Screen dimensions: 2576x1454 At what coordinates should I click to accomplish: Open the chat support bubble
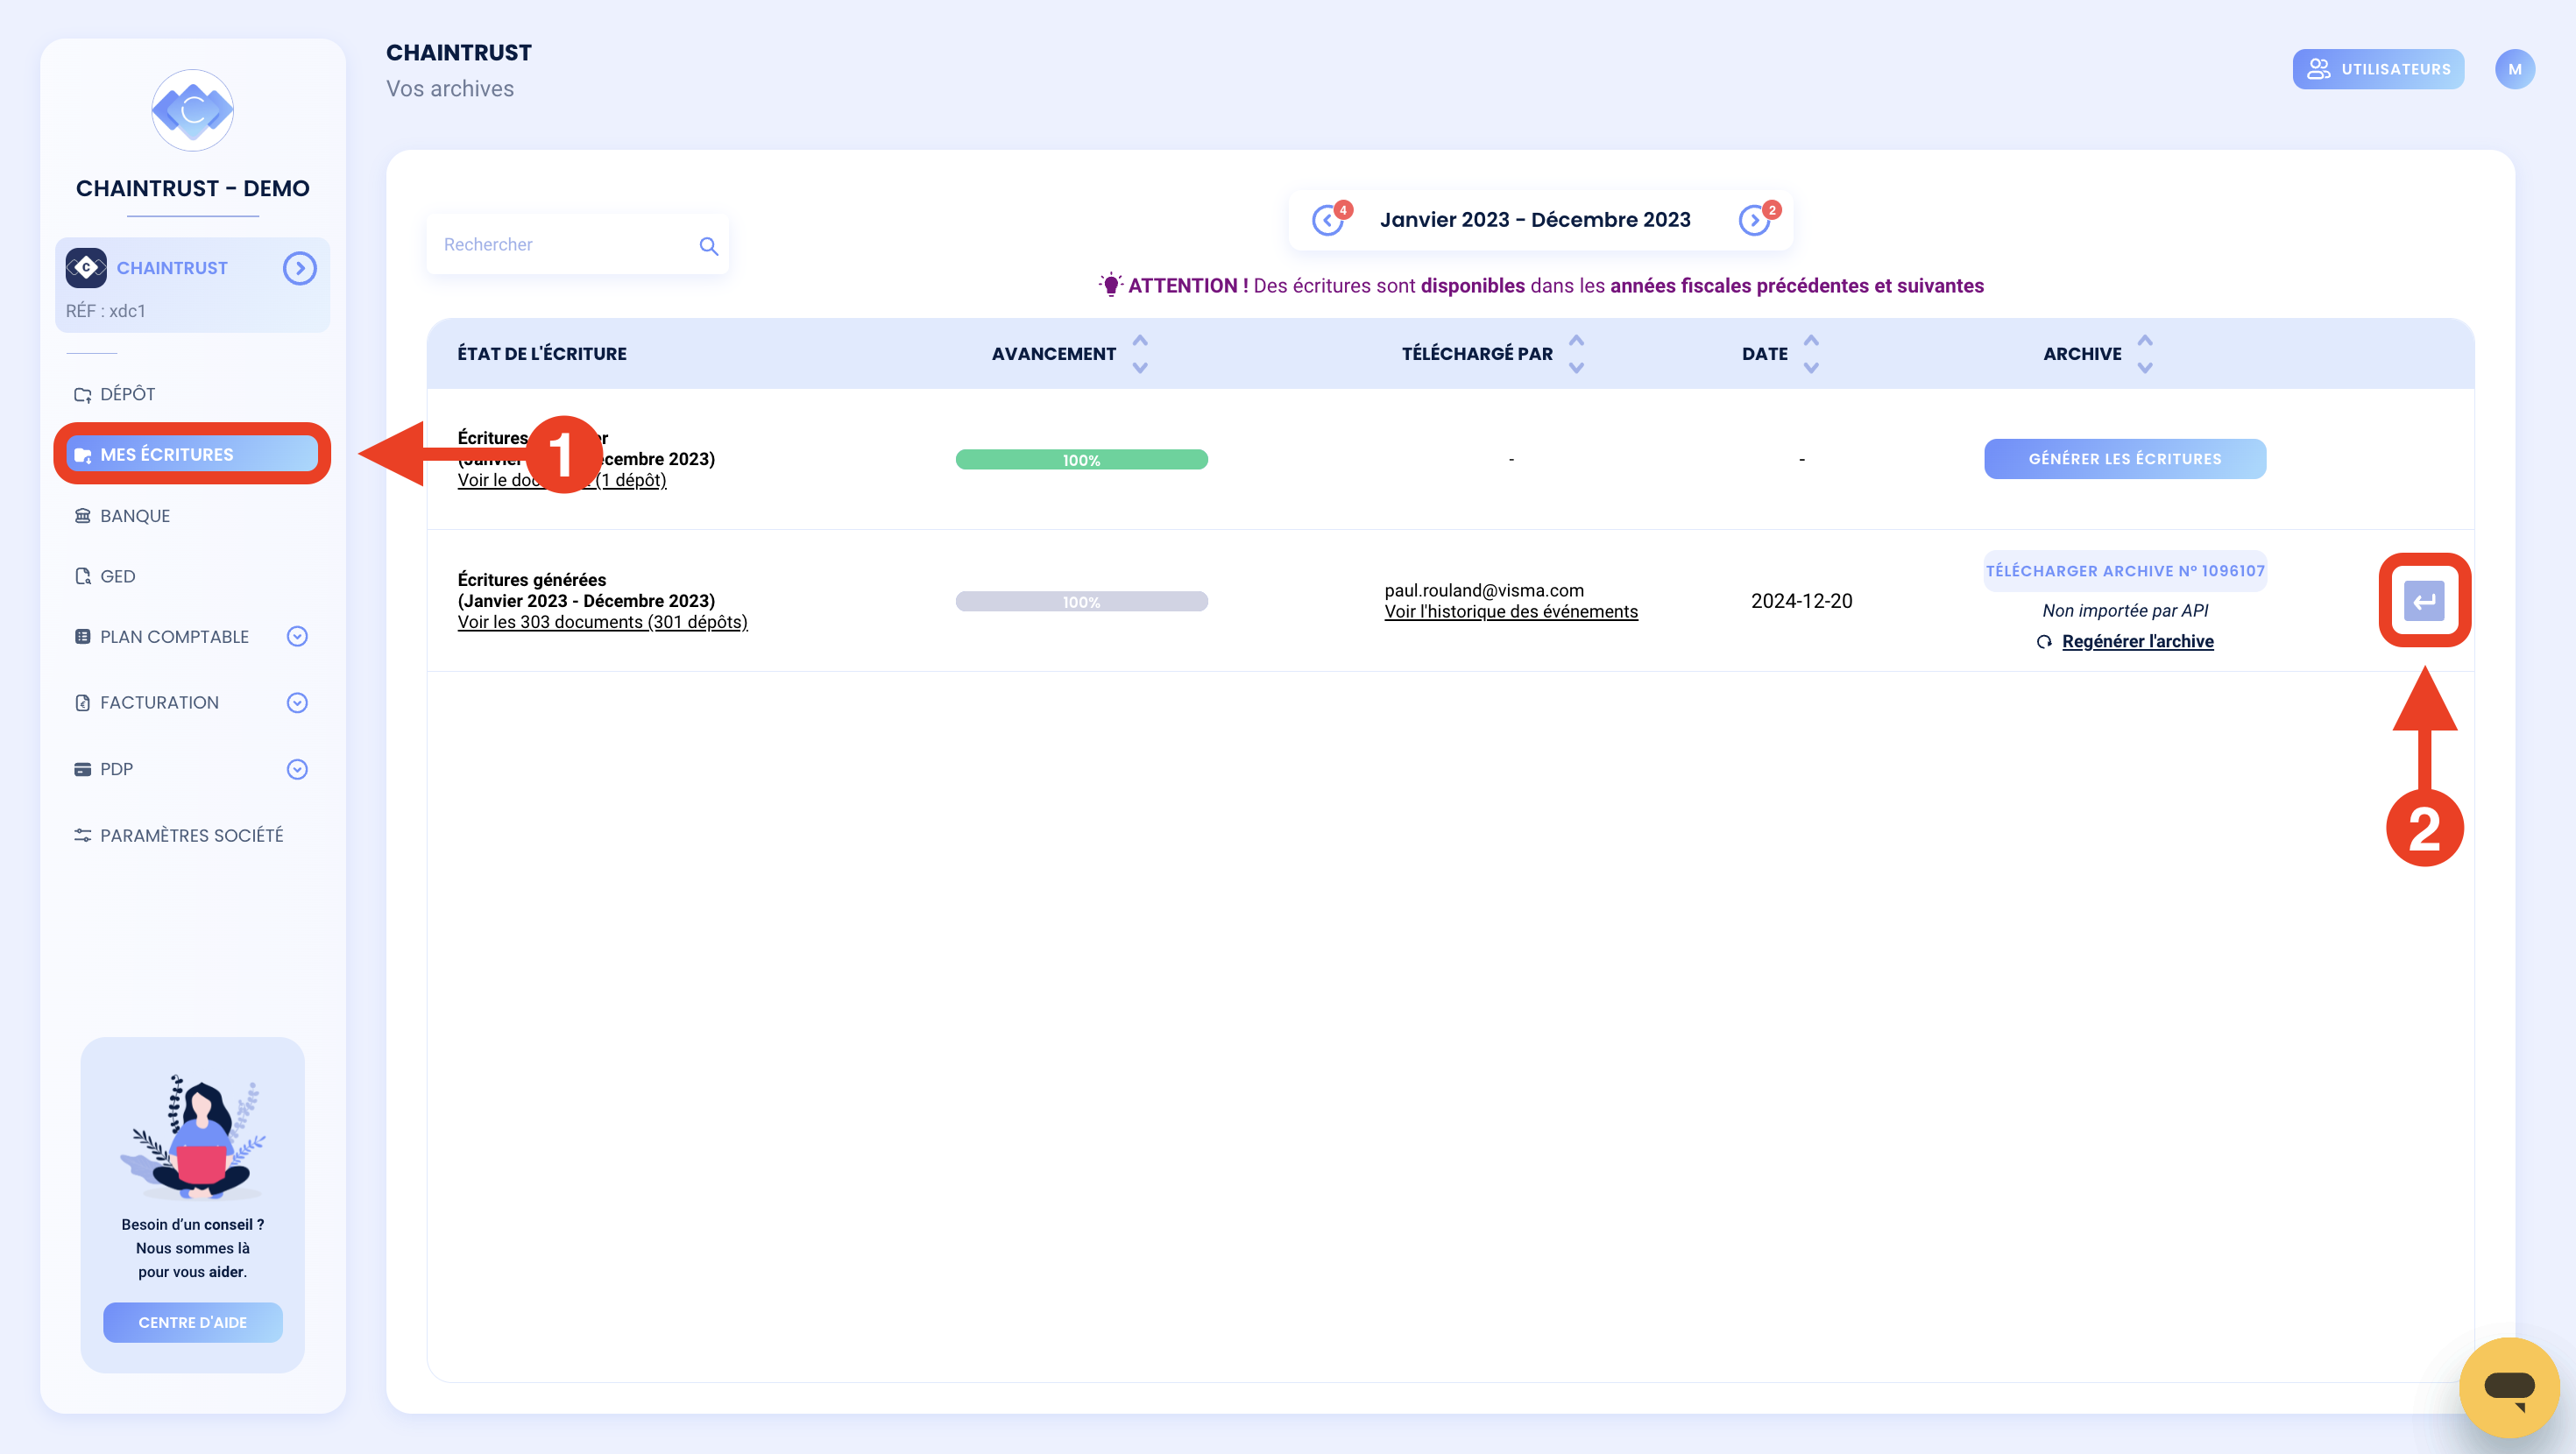(2509, 1387)
